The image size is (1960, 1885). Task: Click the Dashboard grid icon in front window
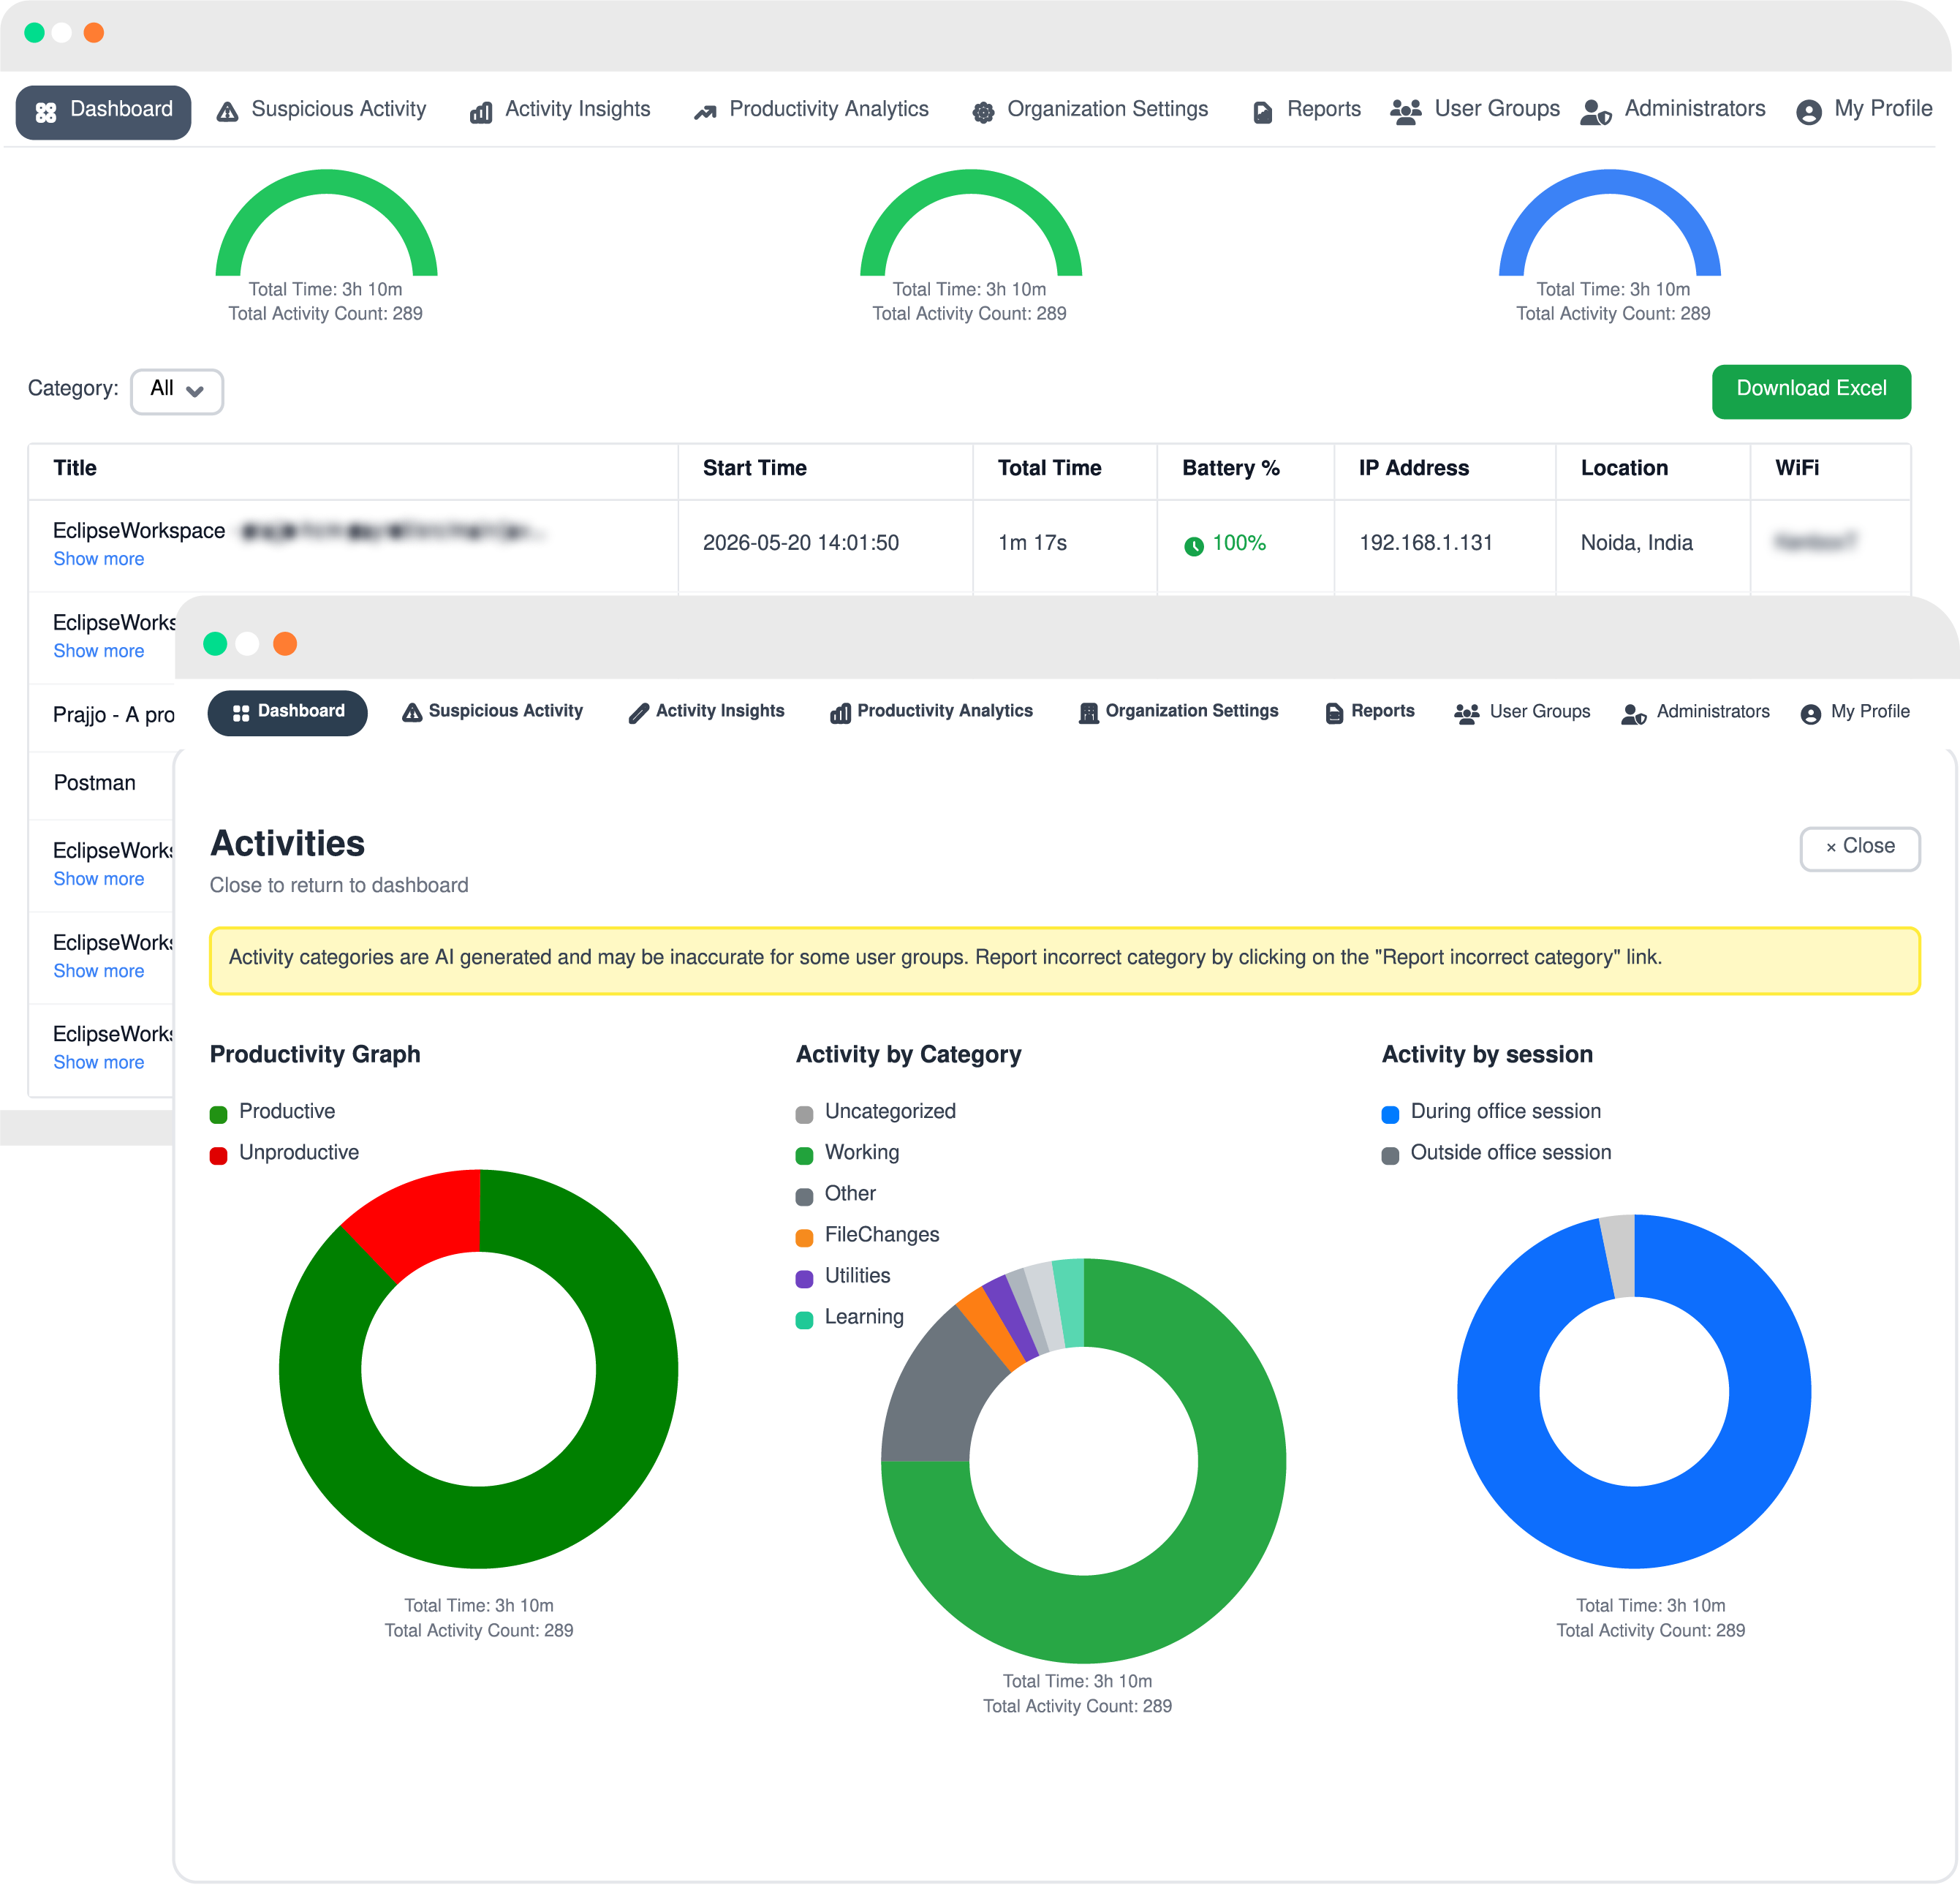tap(241, 713)
